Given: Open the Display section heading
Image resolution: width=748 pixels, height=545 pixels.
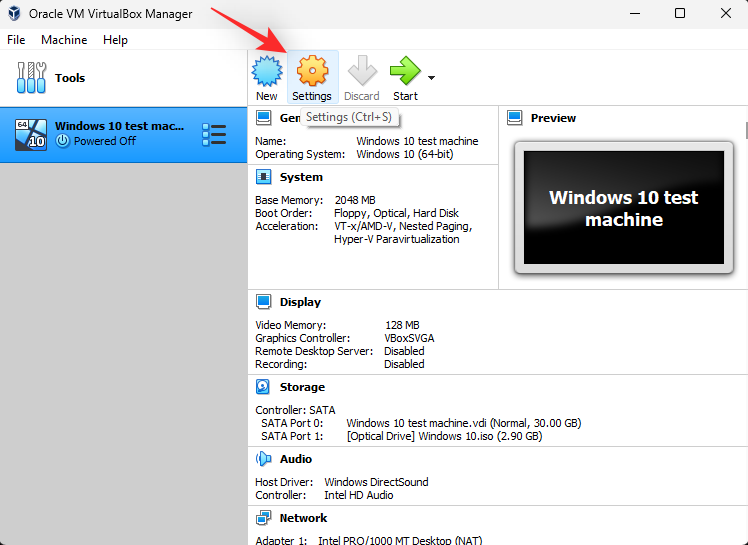Looking at the screenshot, I should tap(300, 302).
